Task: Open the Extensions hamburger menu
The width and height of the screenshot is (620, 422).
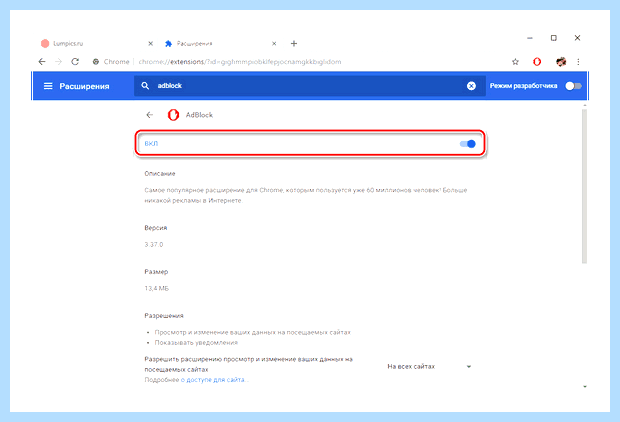Action: pos(48,86)
